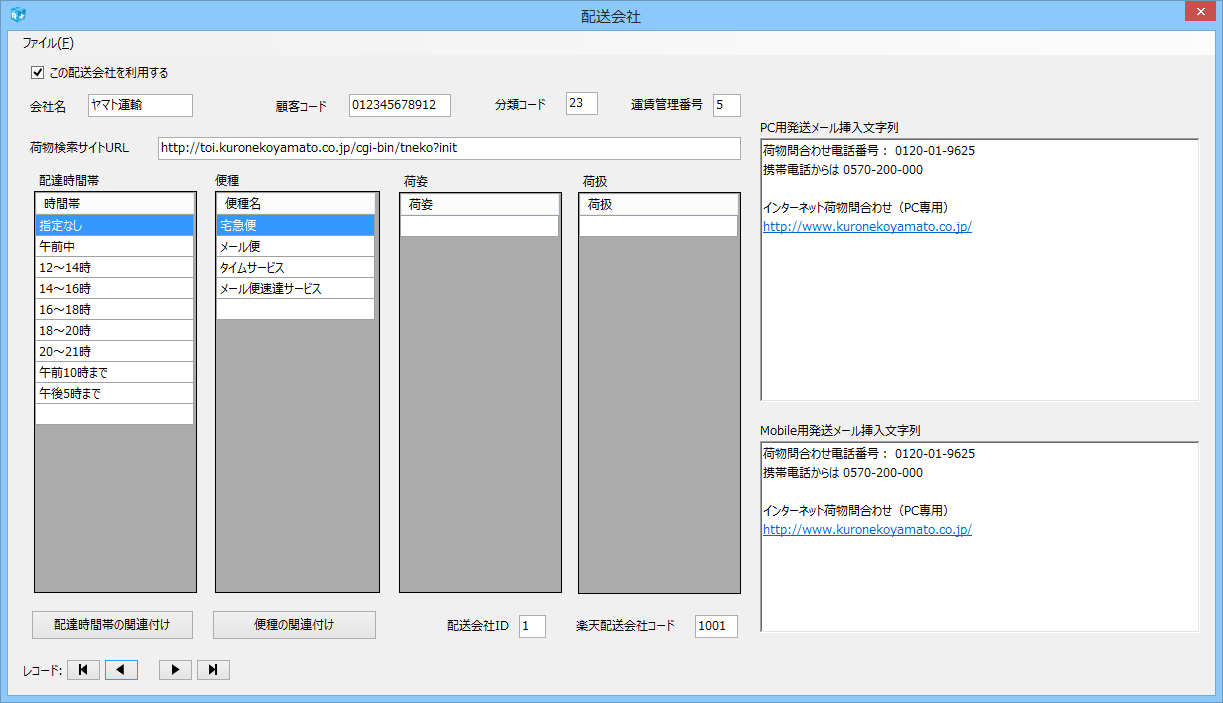Select 宅急便 in the 便種 list
This screenshot has height=703, width=1223.
(x=295, y=226)
